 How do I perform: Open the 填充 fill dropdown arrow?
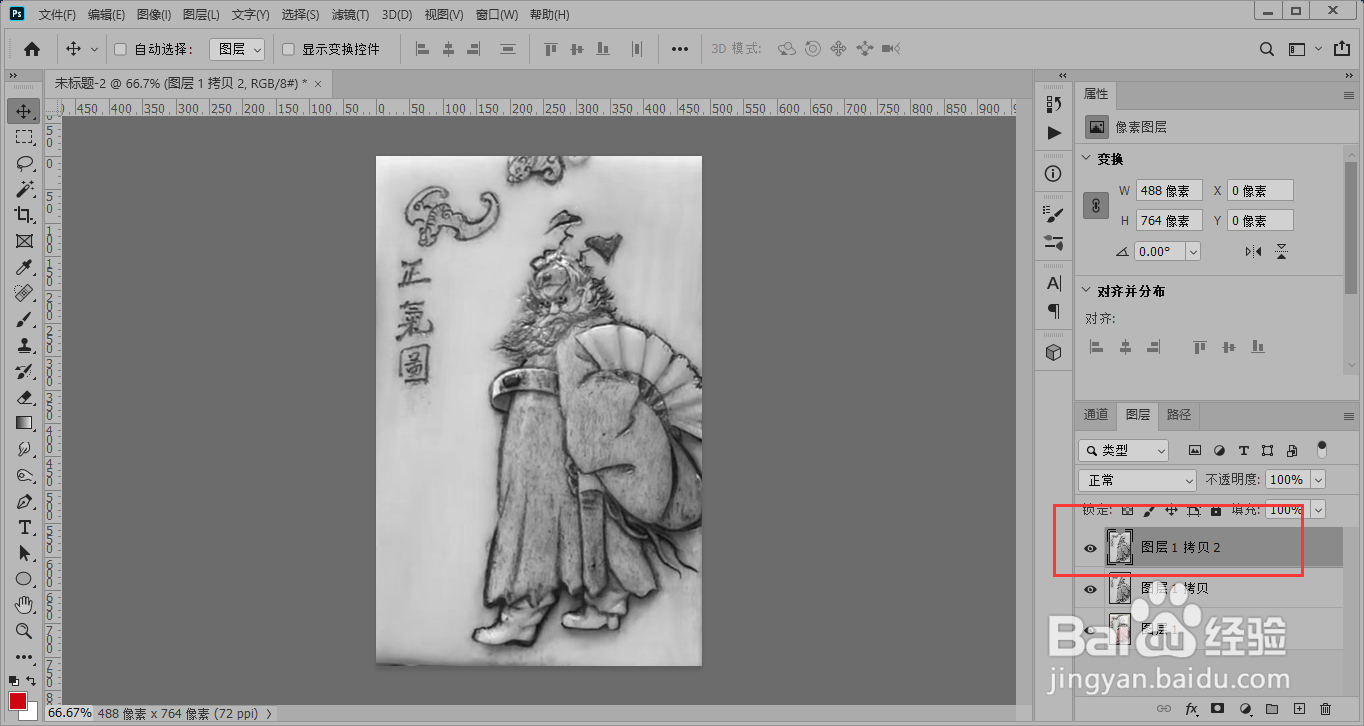(x=1318, y=510)
